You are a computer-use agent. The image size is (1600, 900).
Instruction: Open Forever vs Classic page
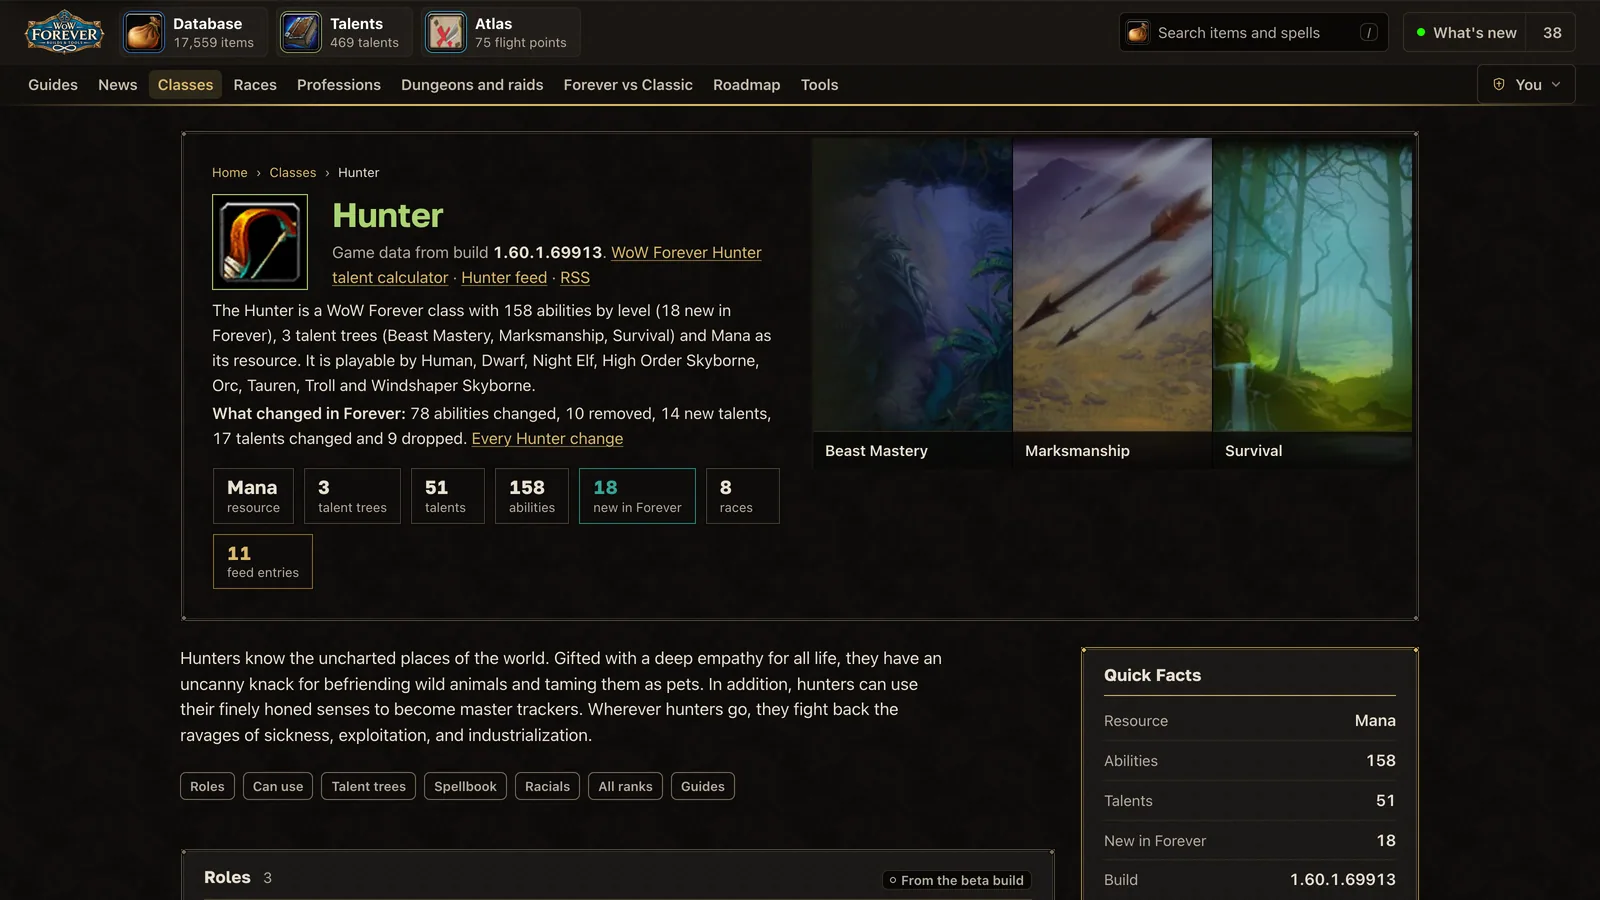628,85
